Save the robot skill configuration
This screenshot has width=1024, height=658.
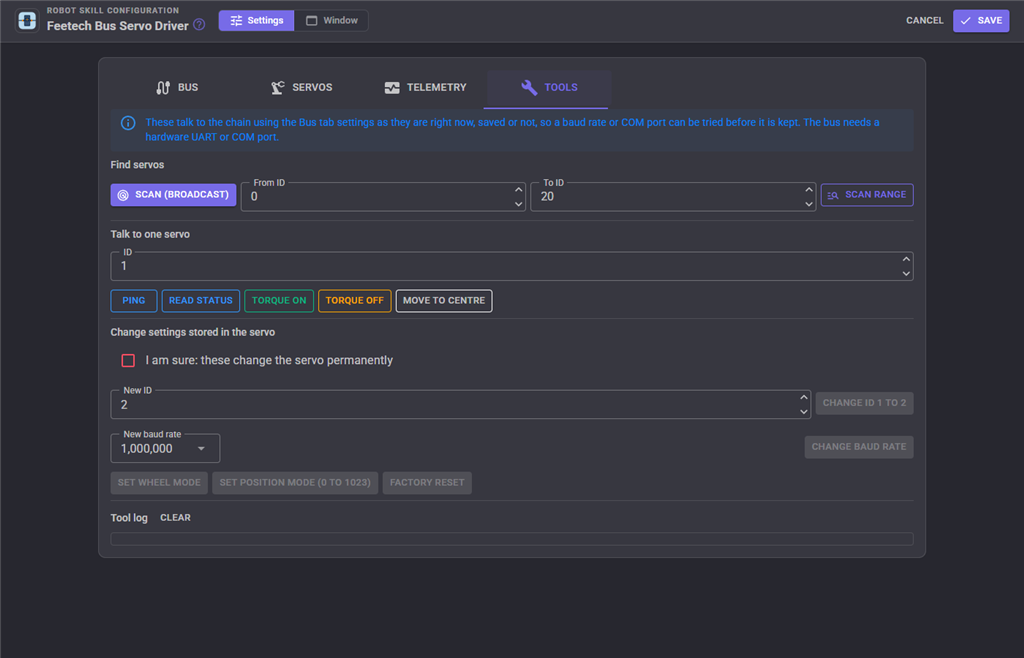tap(981, 20)
